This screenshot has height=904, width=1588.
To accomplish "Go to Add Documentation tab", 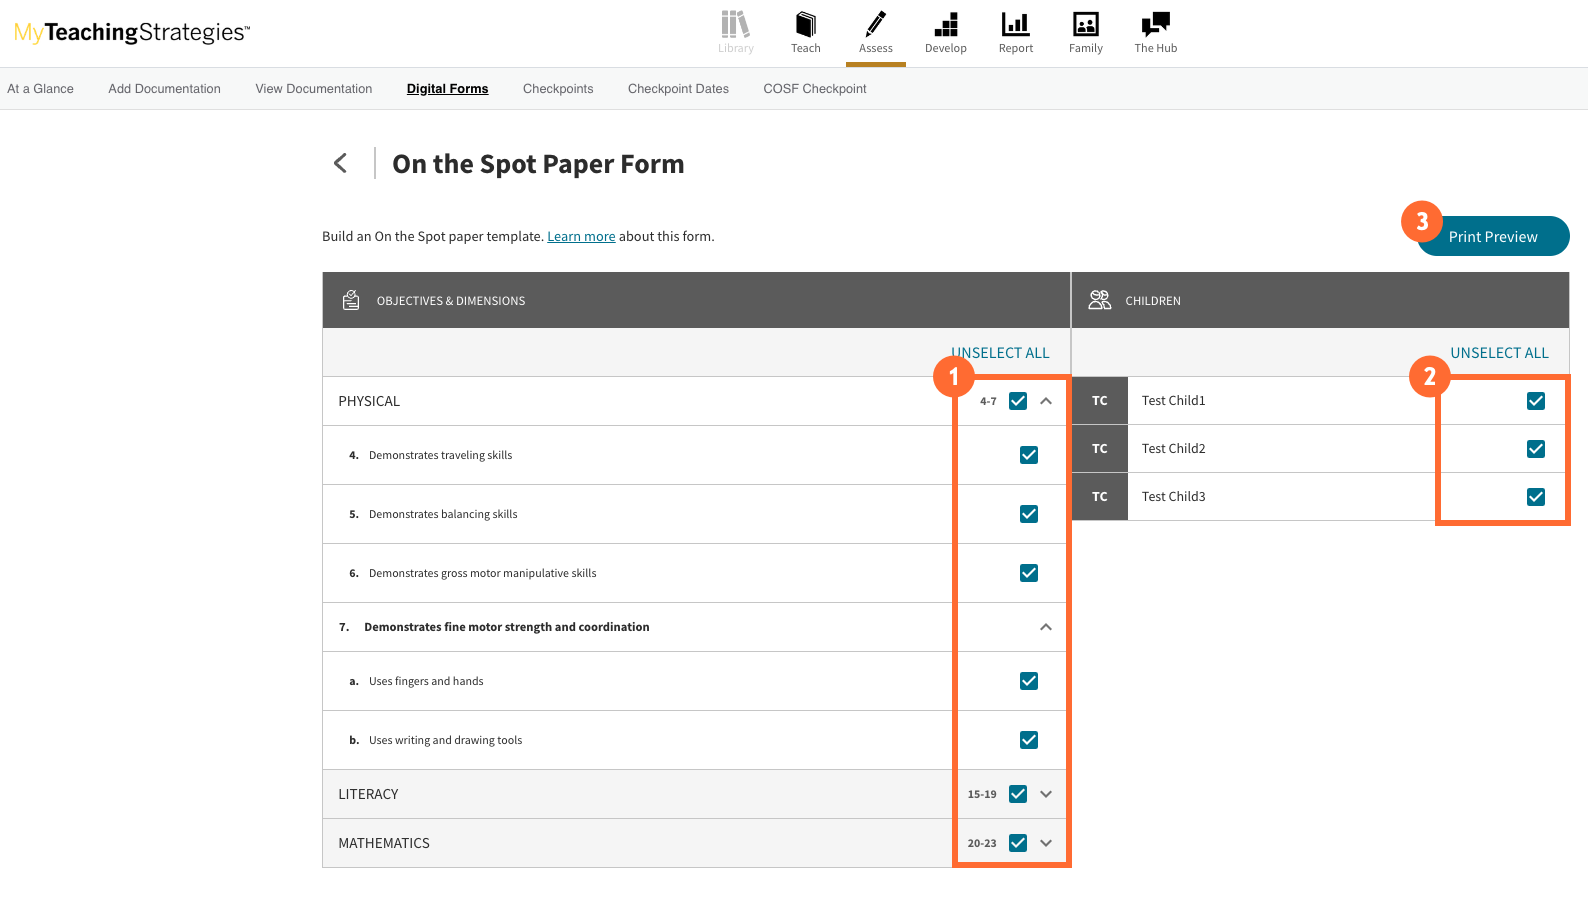I will tap(164, 89).
